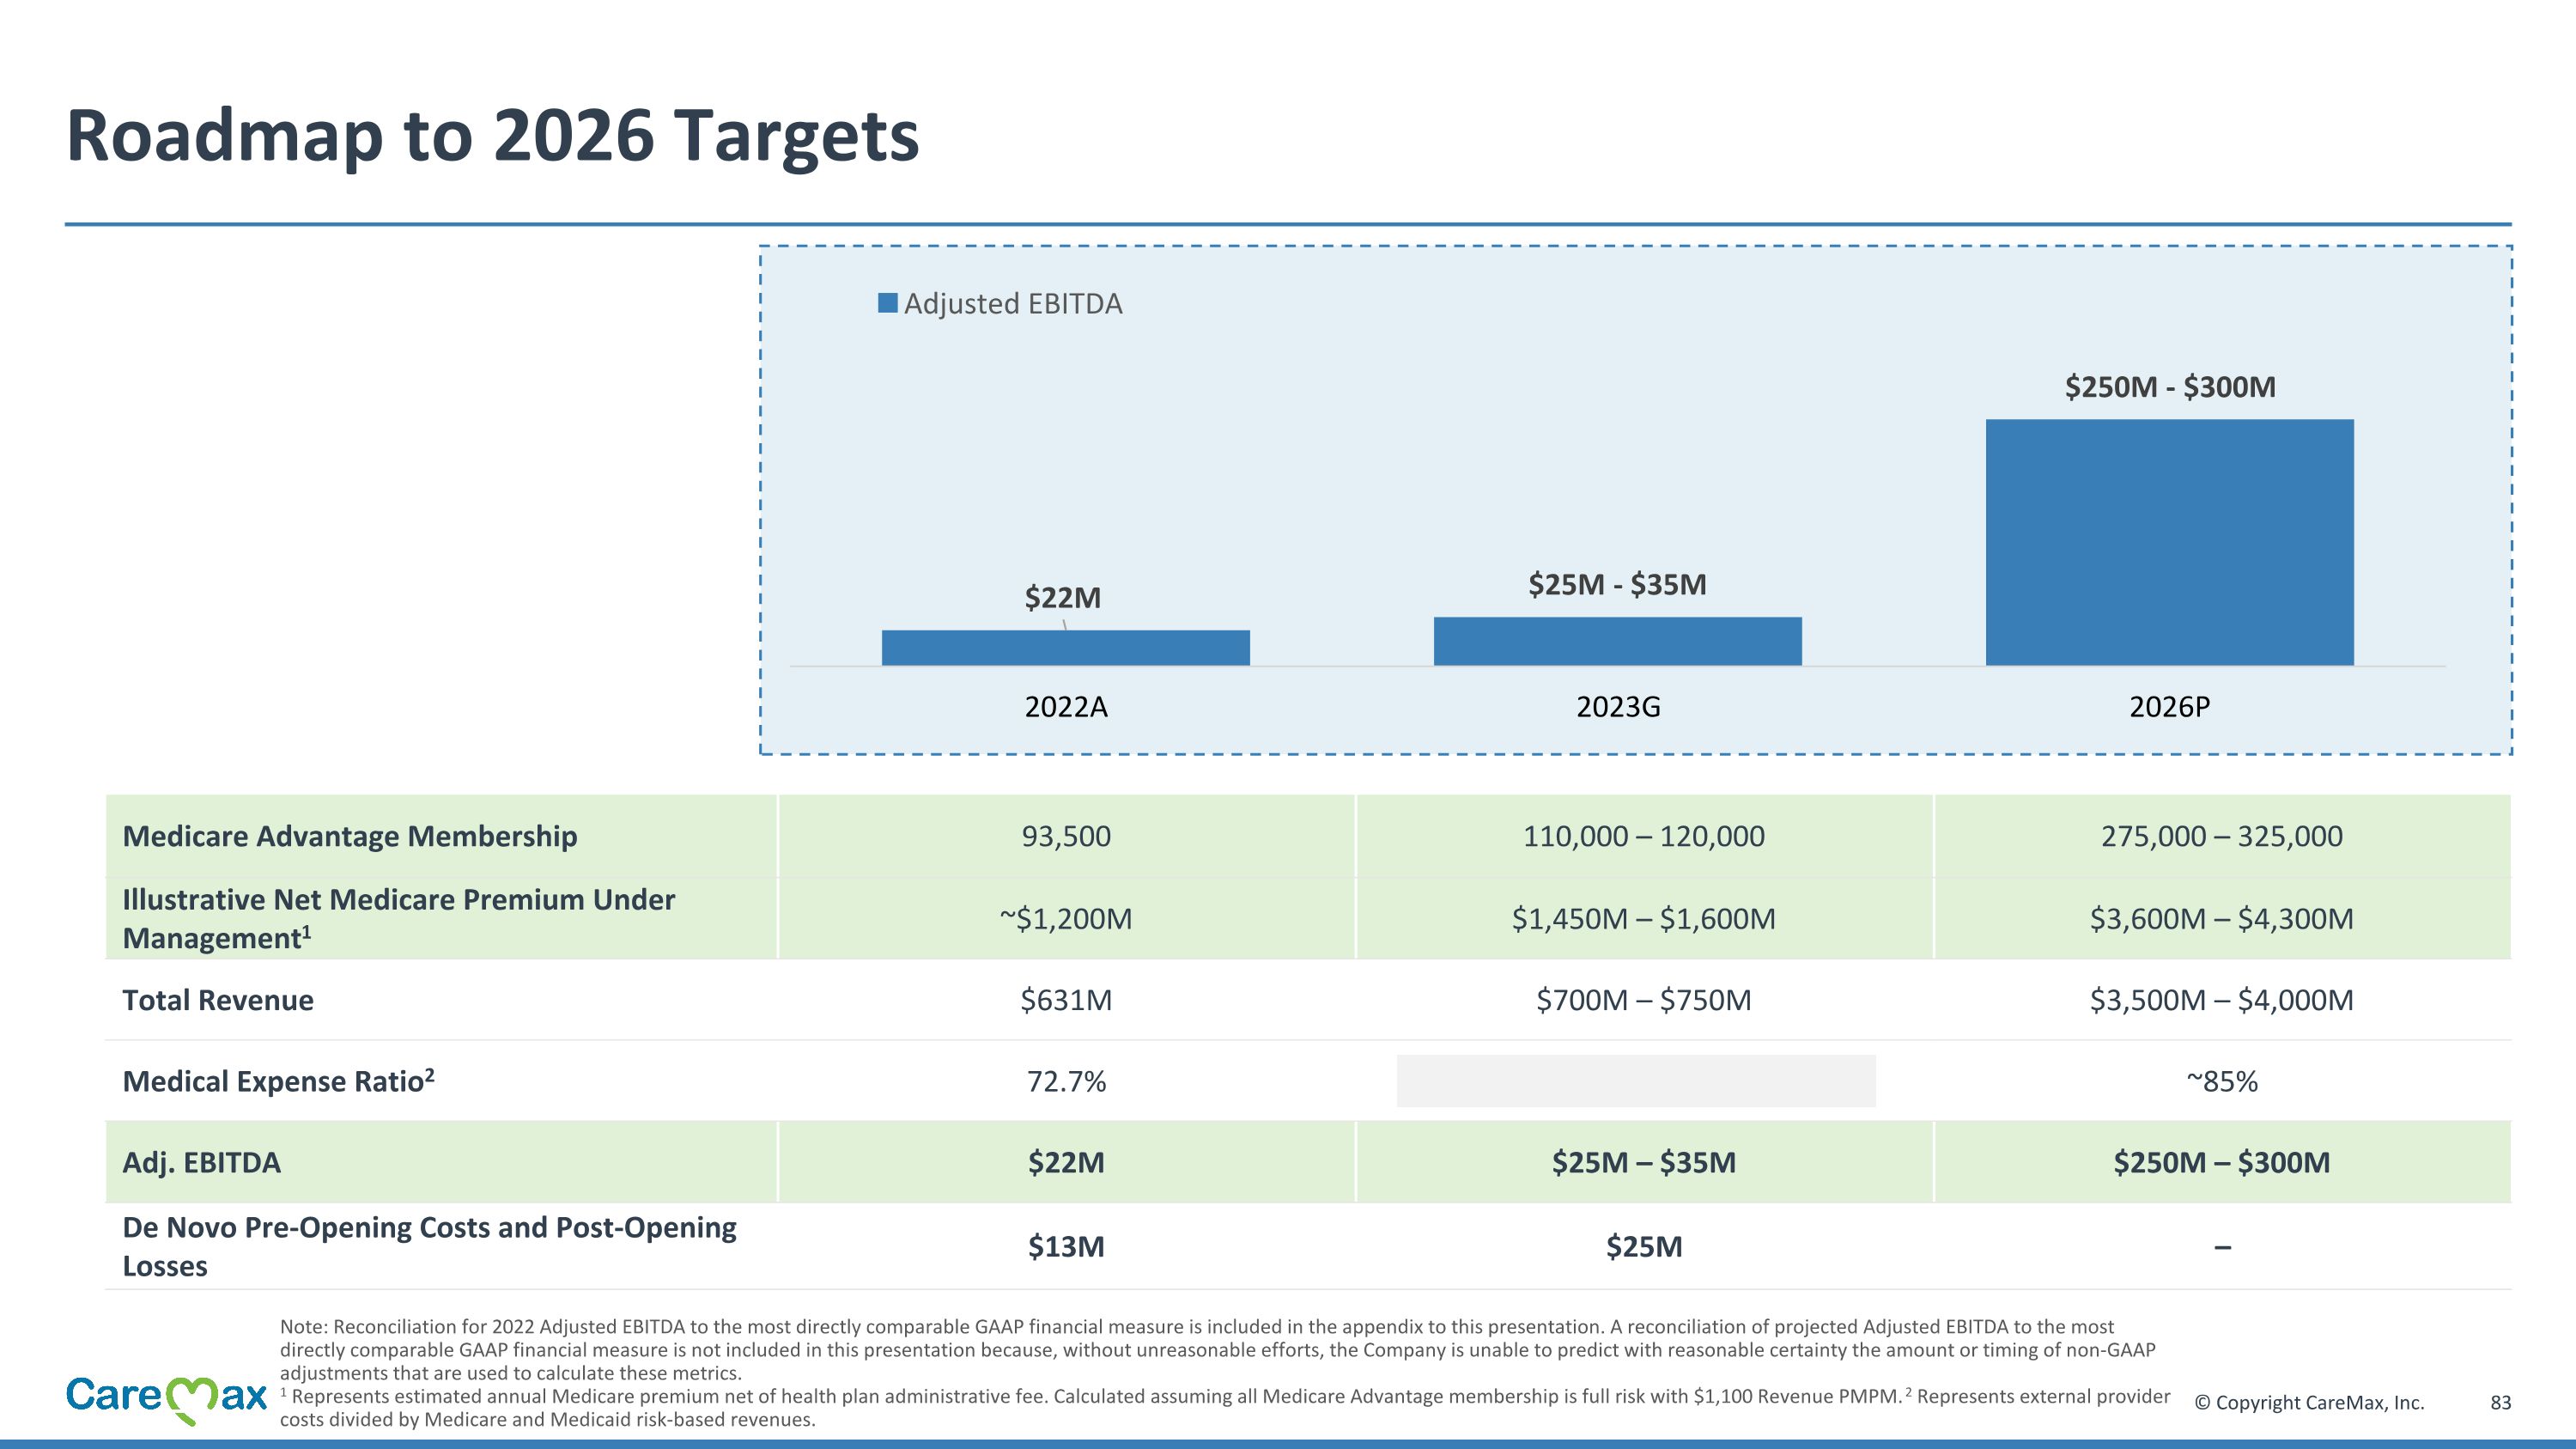Click the '2023G' axis label
Screen dimensions: 2576x1449
point(1618,707)
